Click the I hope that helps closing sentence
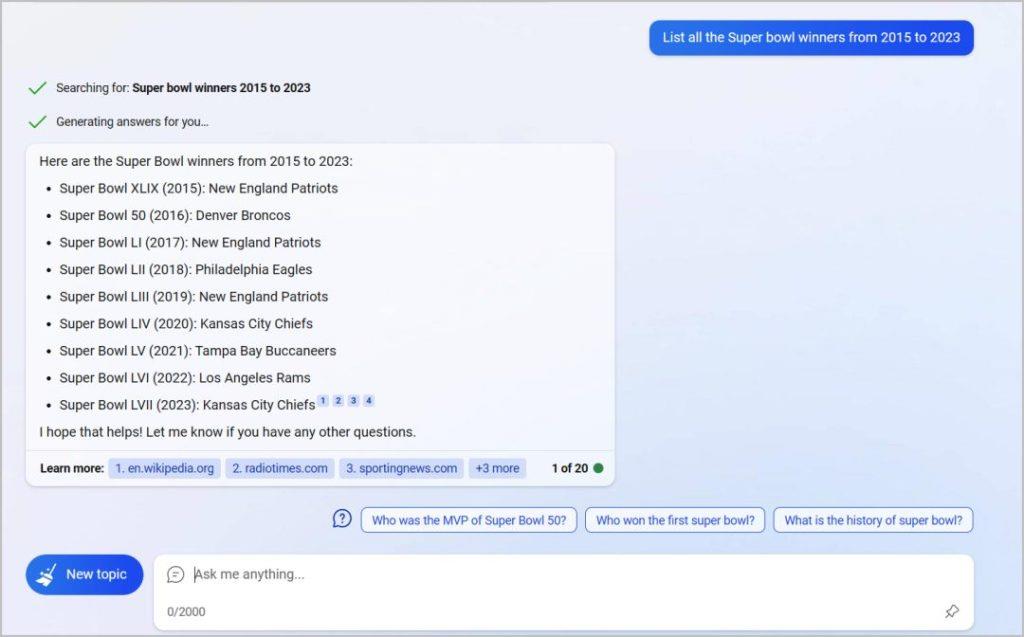 227,432
